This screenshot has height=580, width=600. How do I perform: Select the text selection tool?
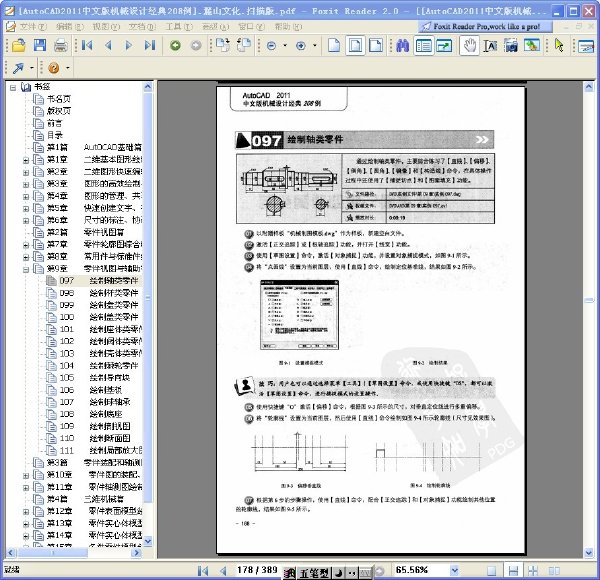click(490, 46)
